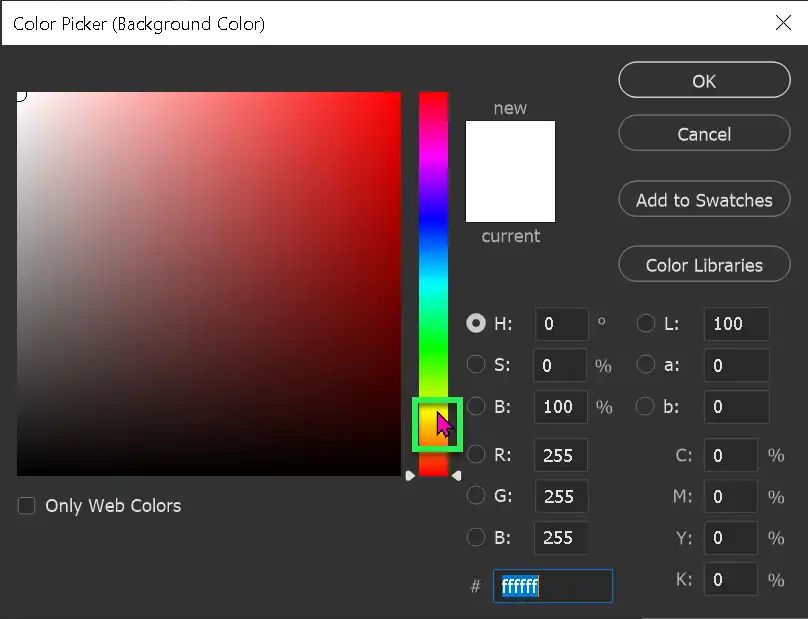The height and width of the screenshot is (619, 808).
Task: Confirm the color with OK
Action: click(704, 81)
